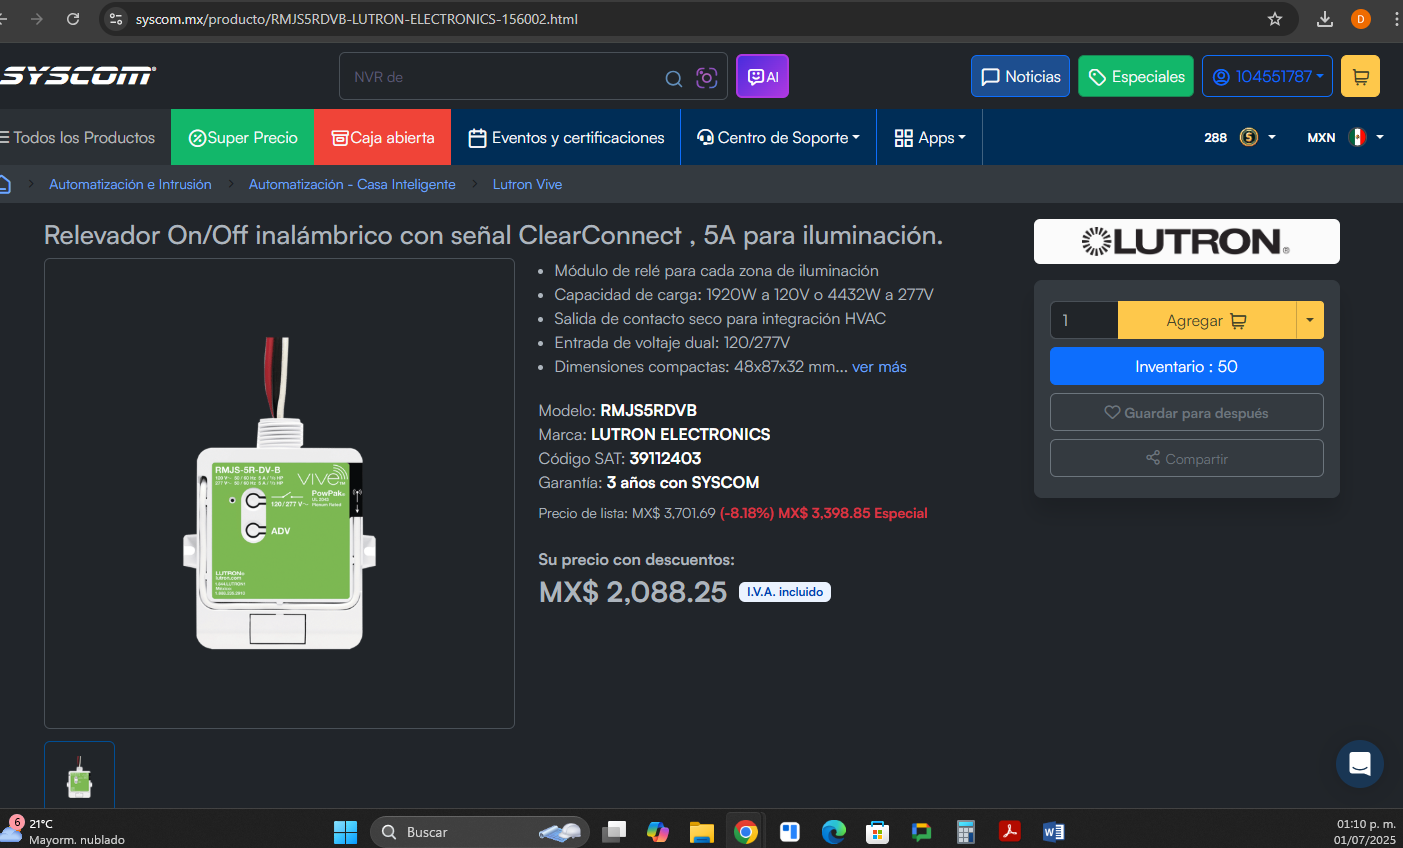Click Inventario : 50 button
The image size is (1403, 848).
(x=1186, y=366)
